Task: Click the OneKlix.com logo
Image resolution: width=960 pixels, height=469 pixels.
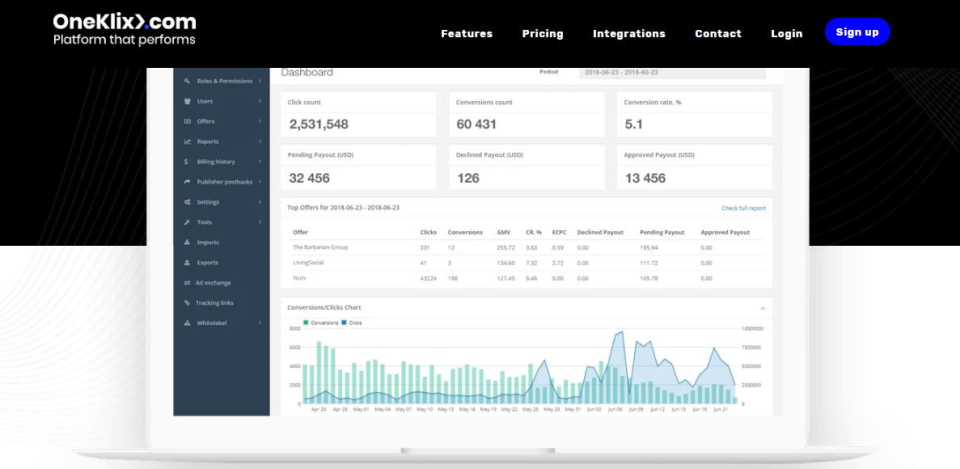Action: [x=124, y=29]
